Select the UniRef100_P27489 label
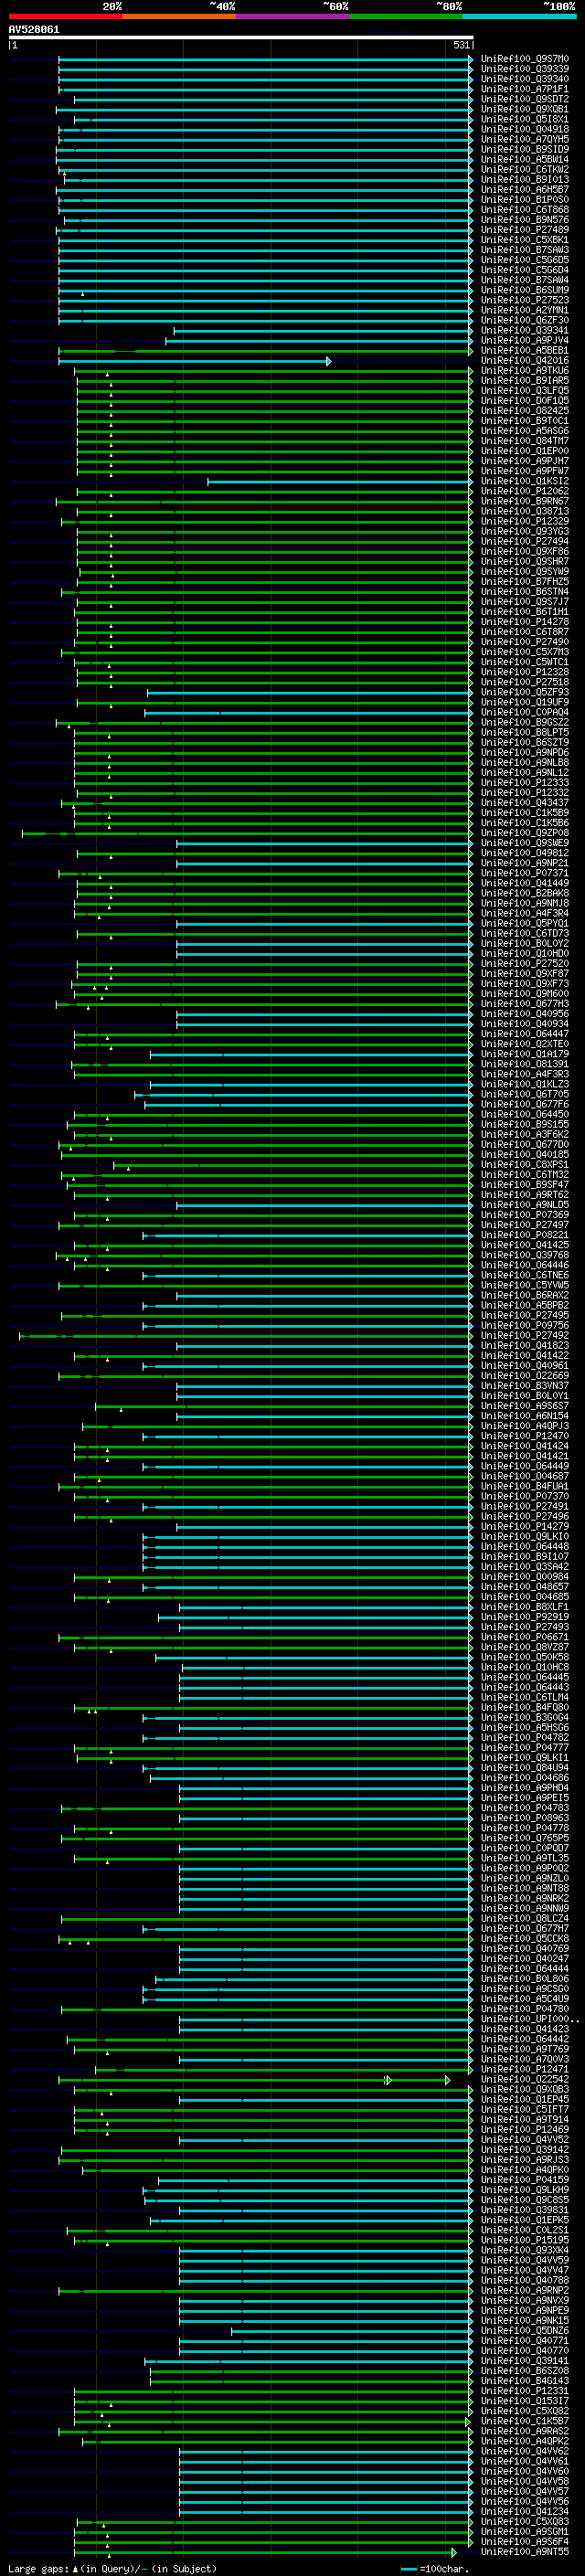 tap(525, 230)
